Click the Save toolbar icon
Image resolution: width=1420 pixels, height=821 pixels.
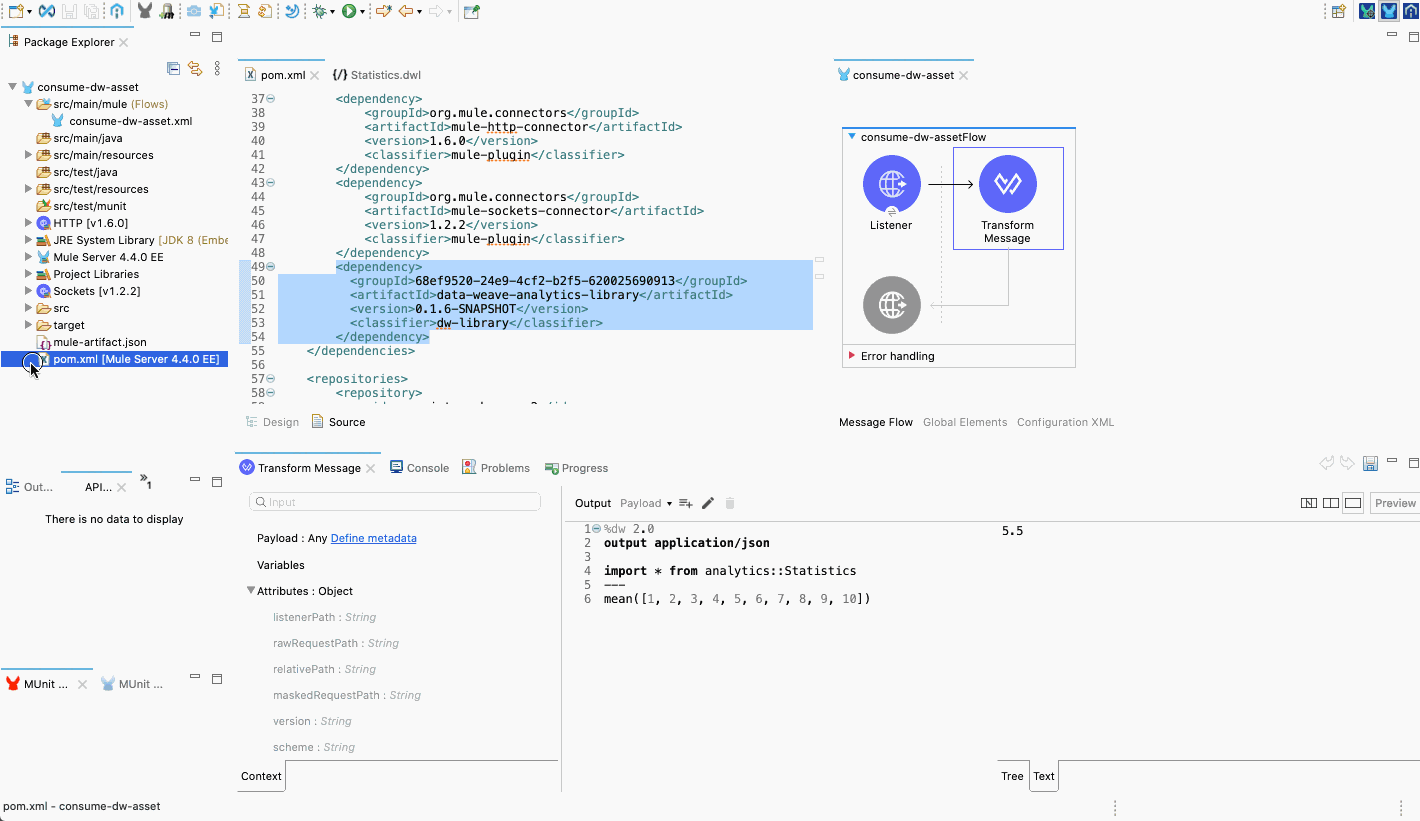pos(70,11)
